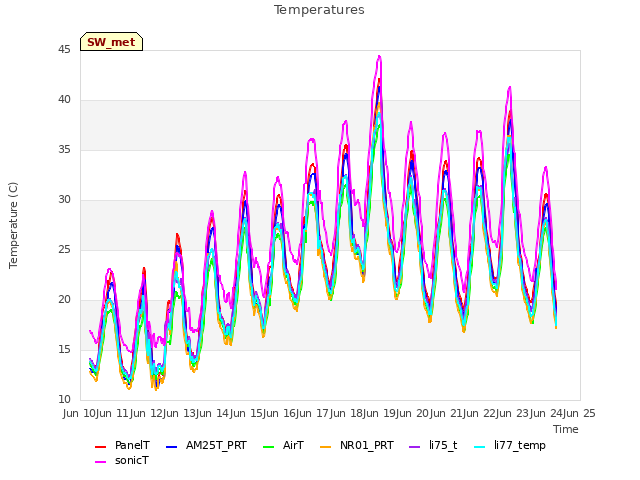Click the 20 y-axis tick label

click(x=64, y=300)
